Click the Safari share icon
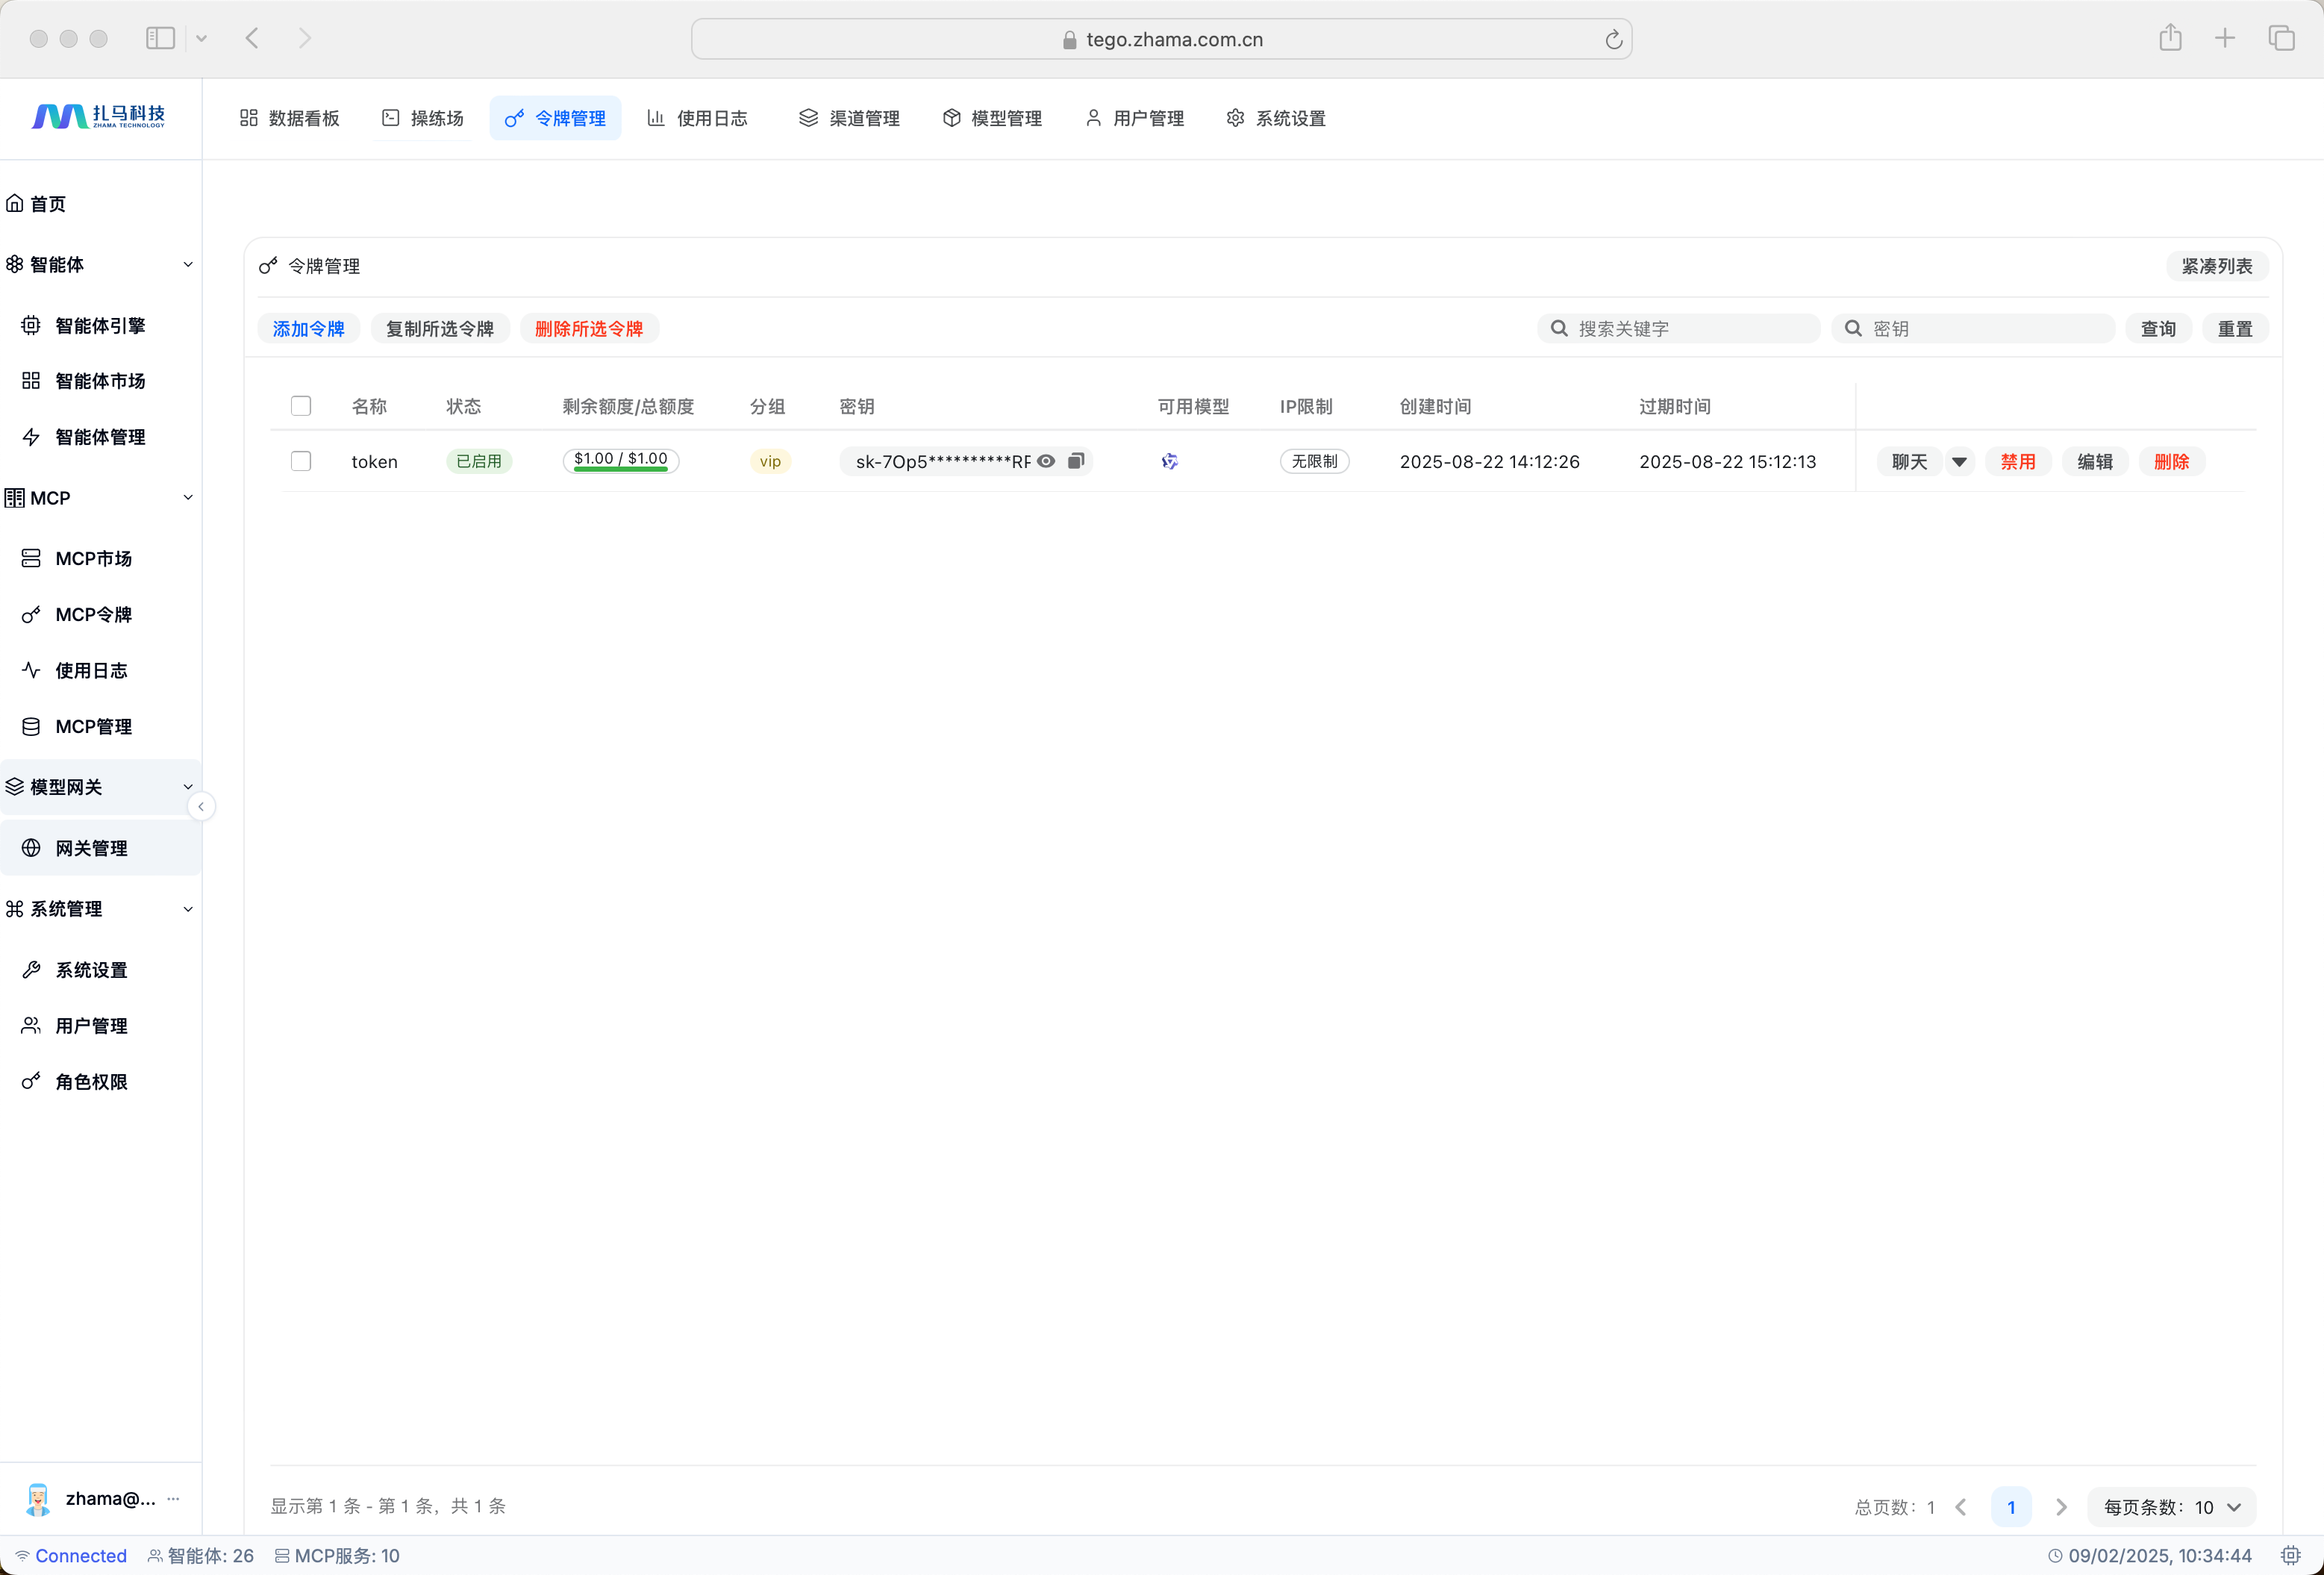This screenshot has height=1575, width=2324. (2170, 39)
